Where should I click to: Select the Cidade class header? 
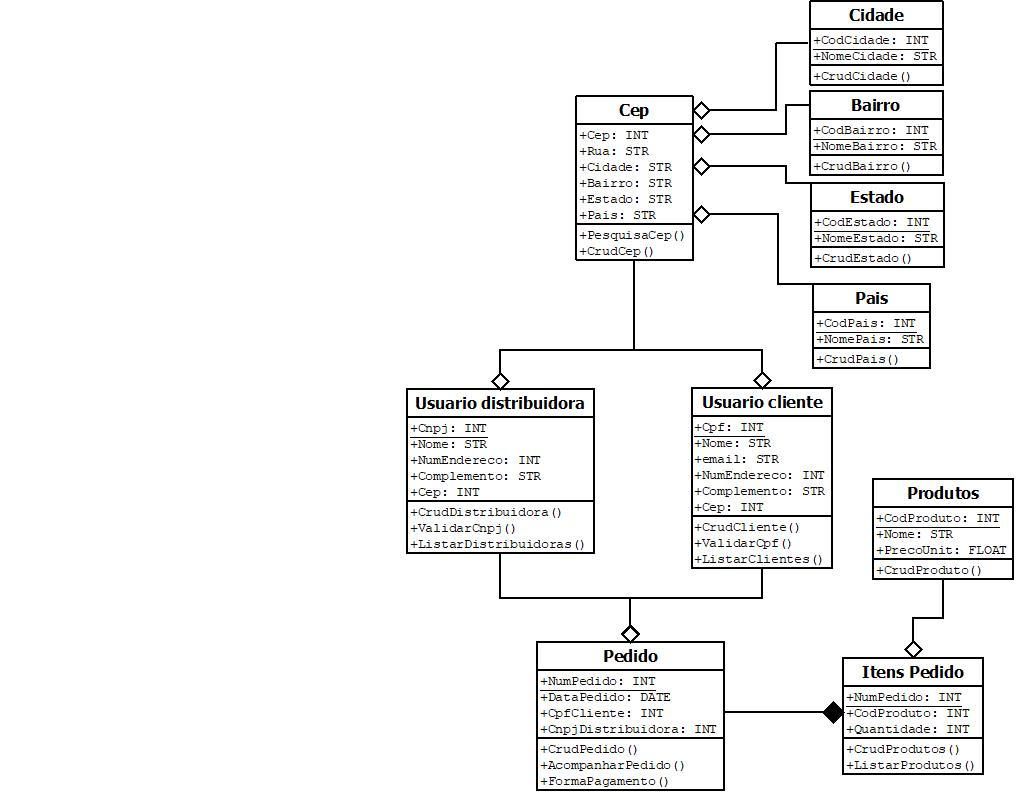tap(876, 15)
